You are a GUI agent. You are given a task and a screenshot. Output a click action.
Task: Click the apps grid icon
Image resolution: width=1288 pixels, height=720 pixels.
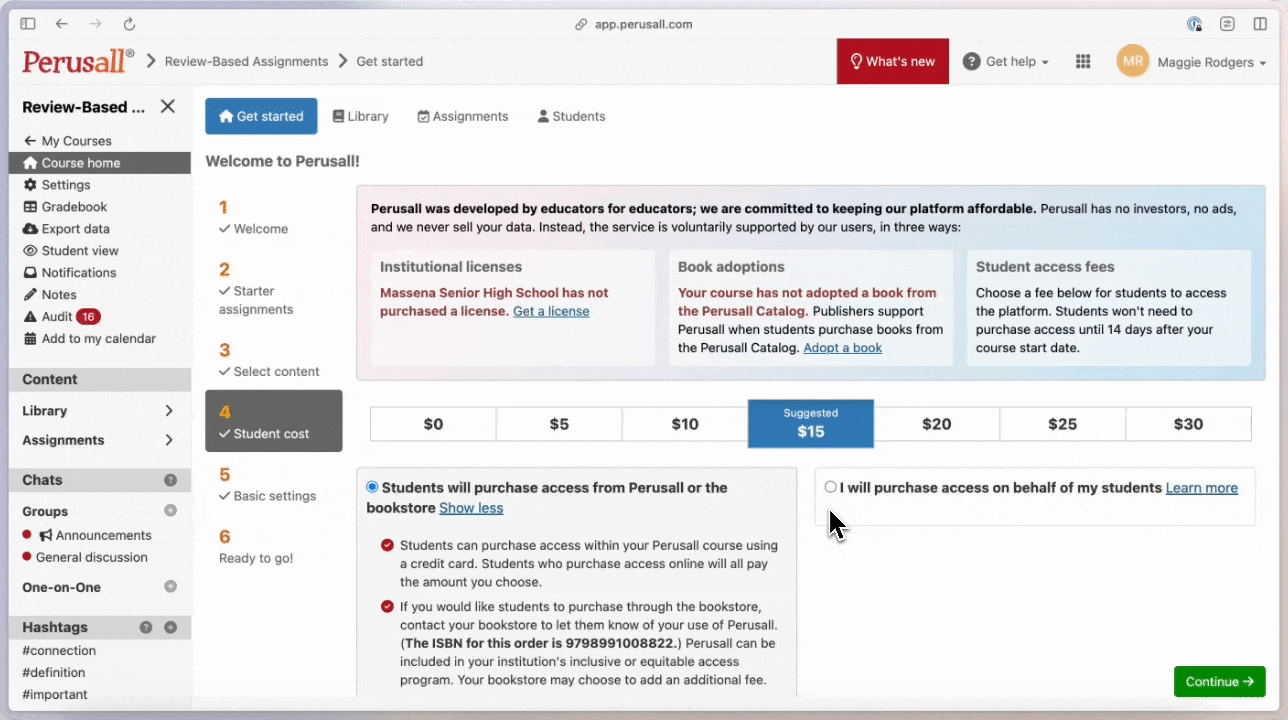[1082, 62]
